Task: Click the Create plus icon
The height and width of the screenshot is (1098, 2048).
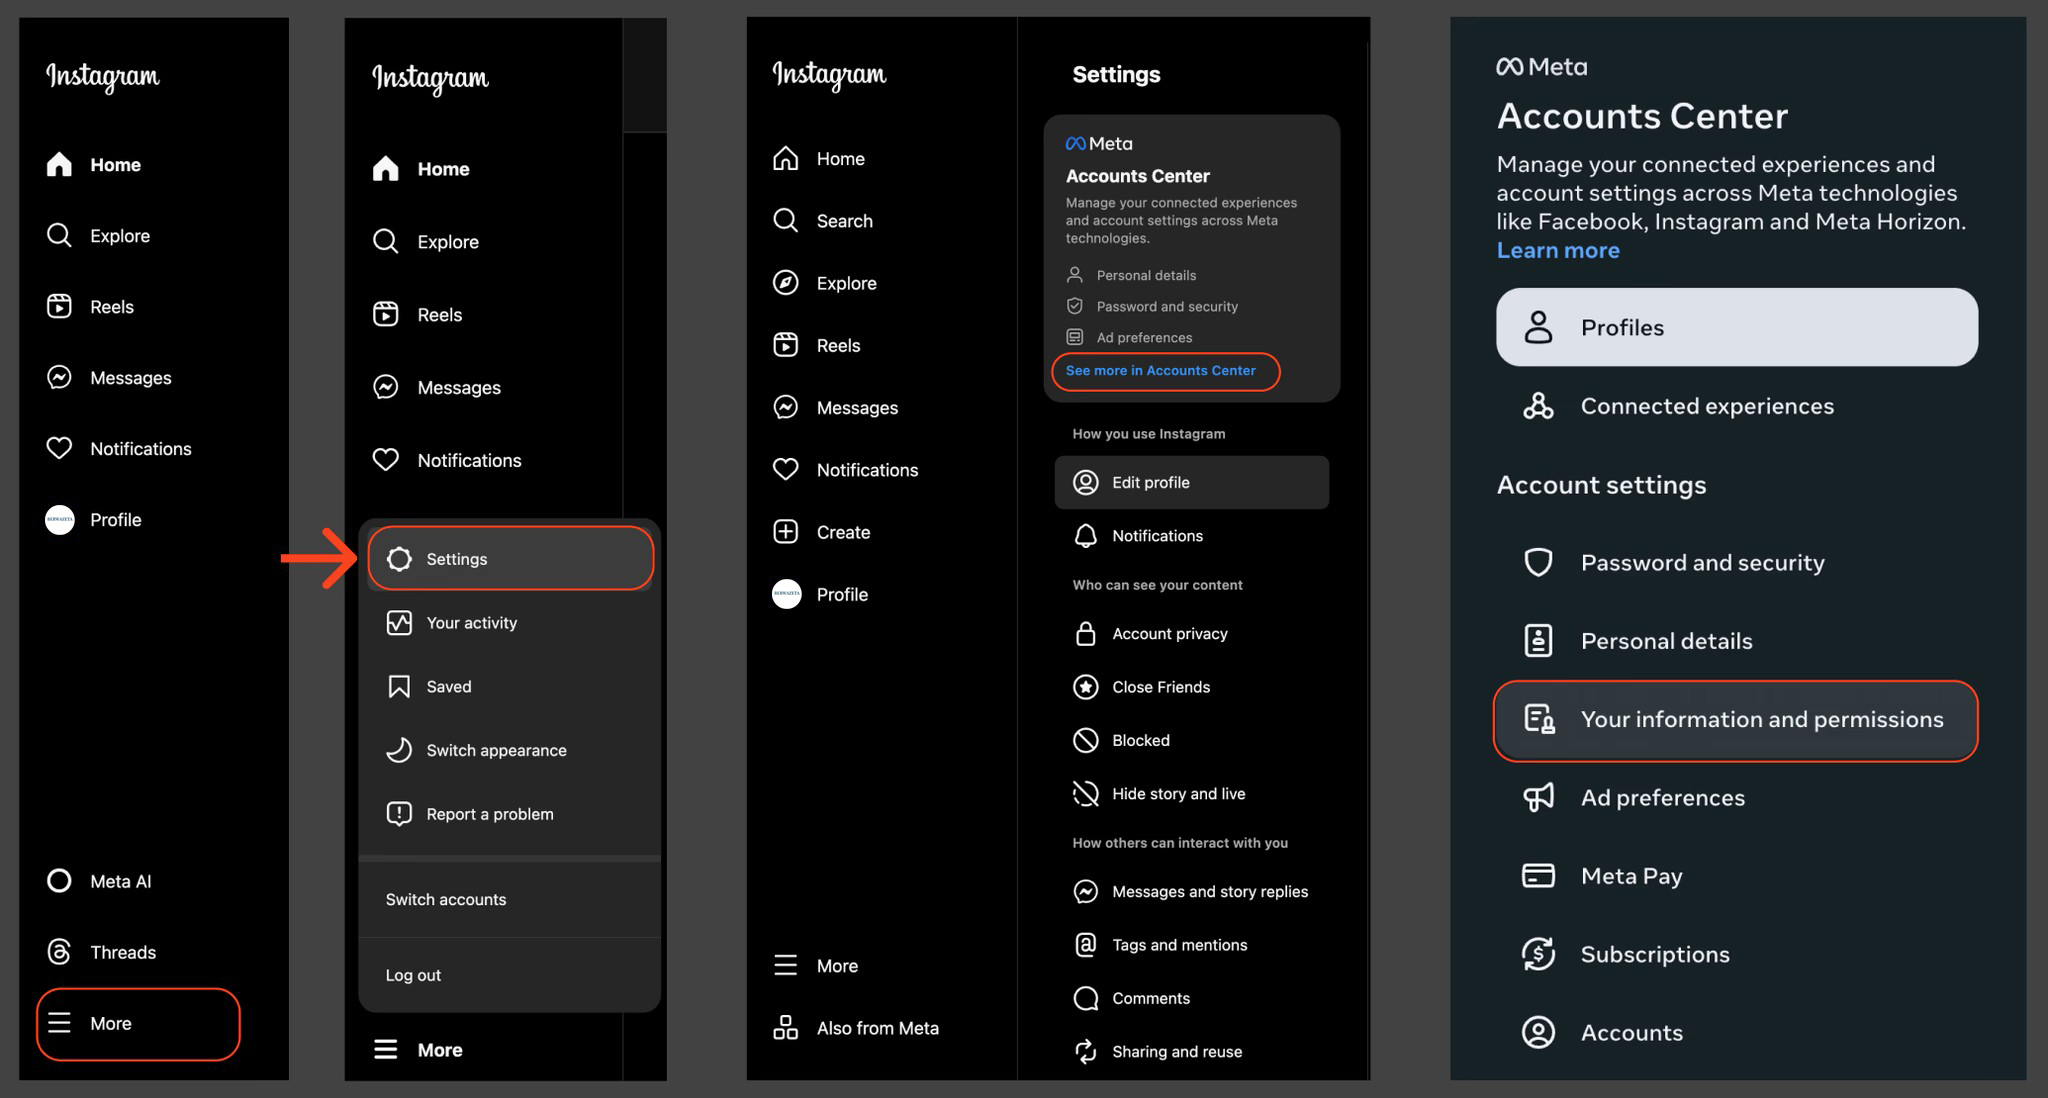Action: click(786, 531)
